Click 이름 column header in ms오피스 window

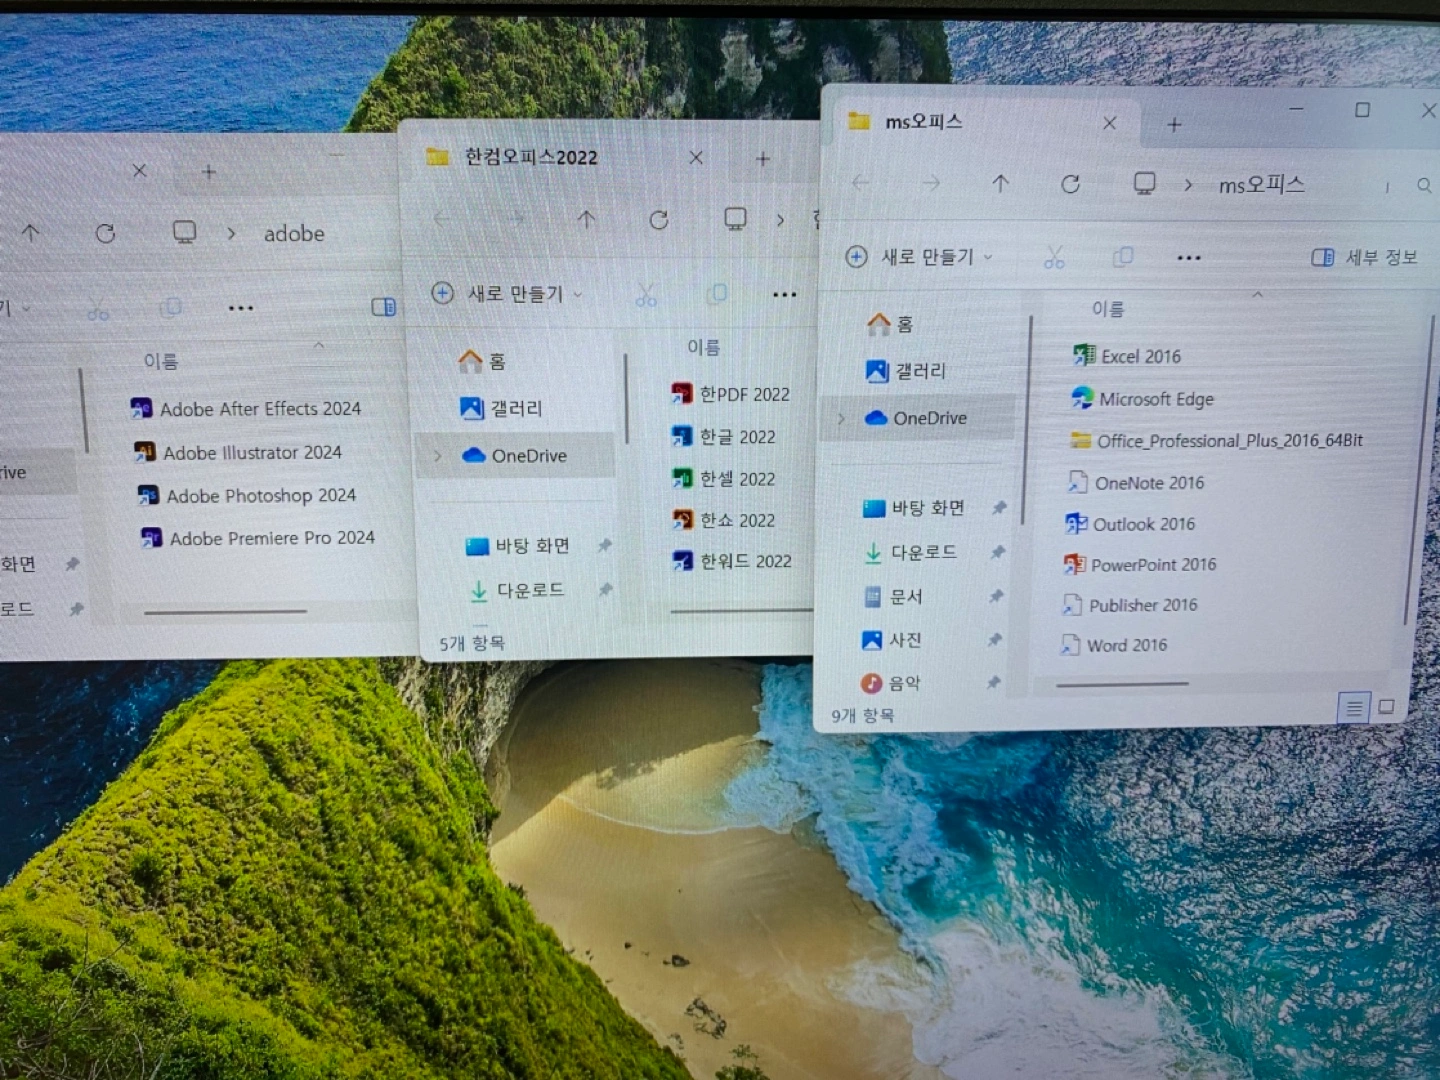(x=1108, y=309)
